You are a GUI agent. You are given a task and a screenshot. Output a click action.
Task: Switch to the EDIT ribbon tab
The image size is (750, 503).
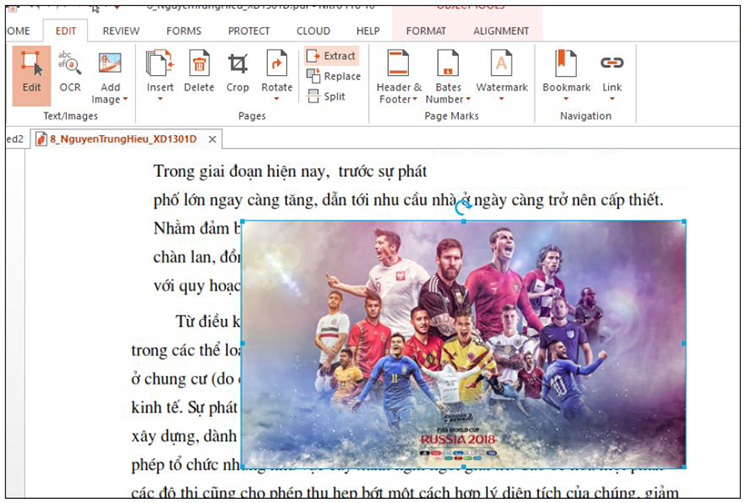[66, 31]
